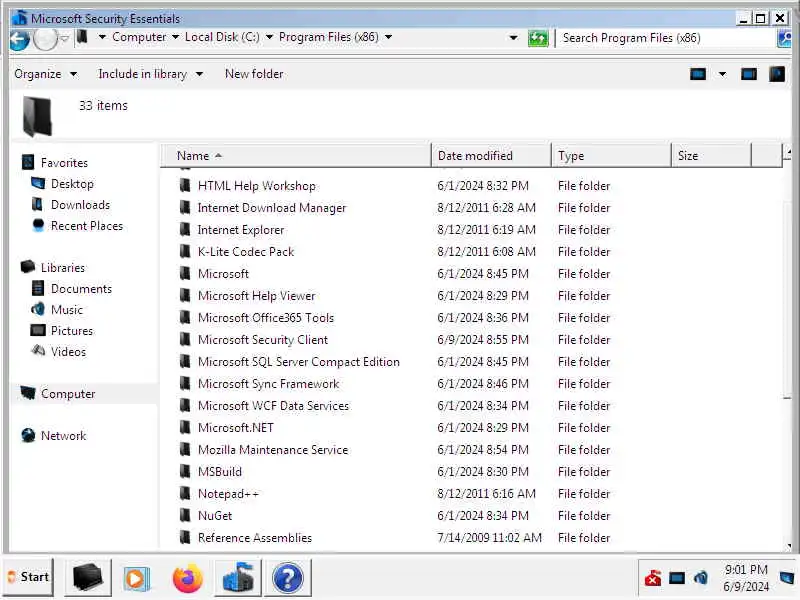The height and width of the screenshot is (600, 800).
Task: Open the Organize menu
Action: 45,74
